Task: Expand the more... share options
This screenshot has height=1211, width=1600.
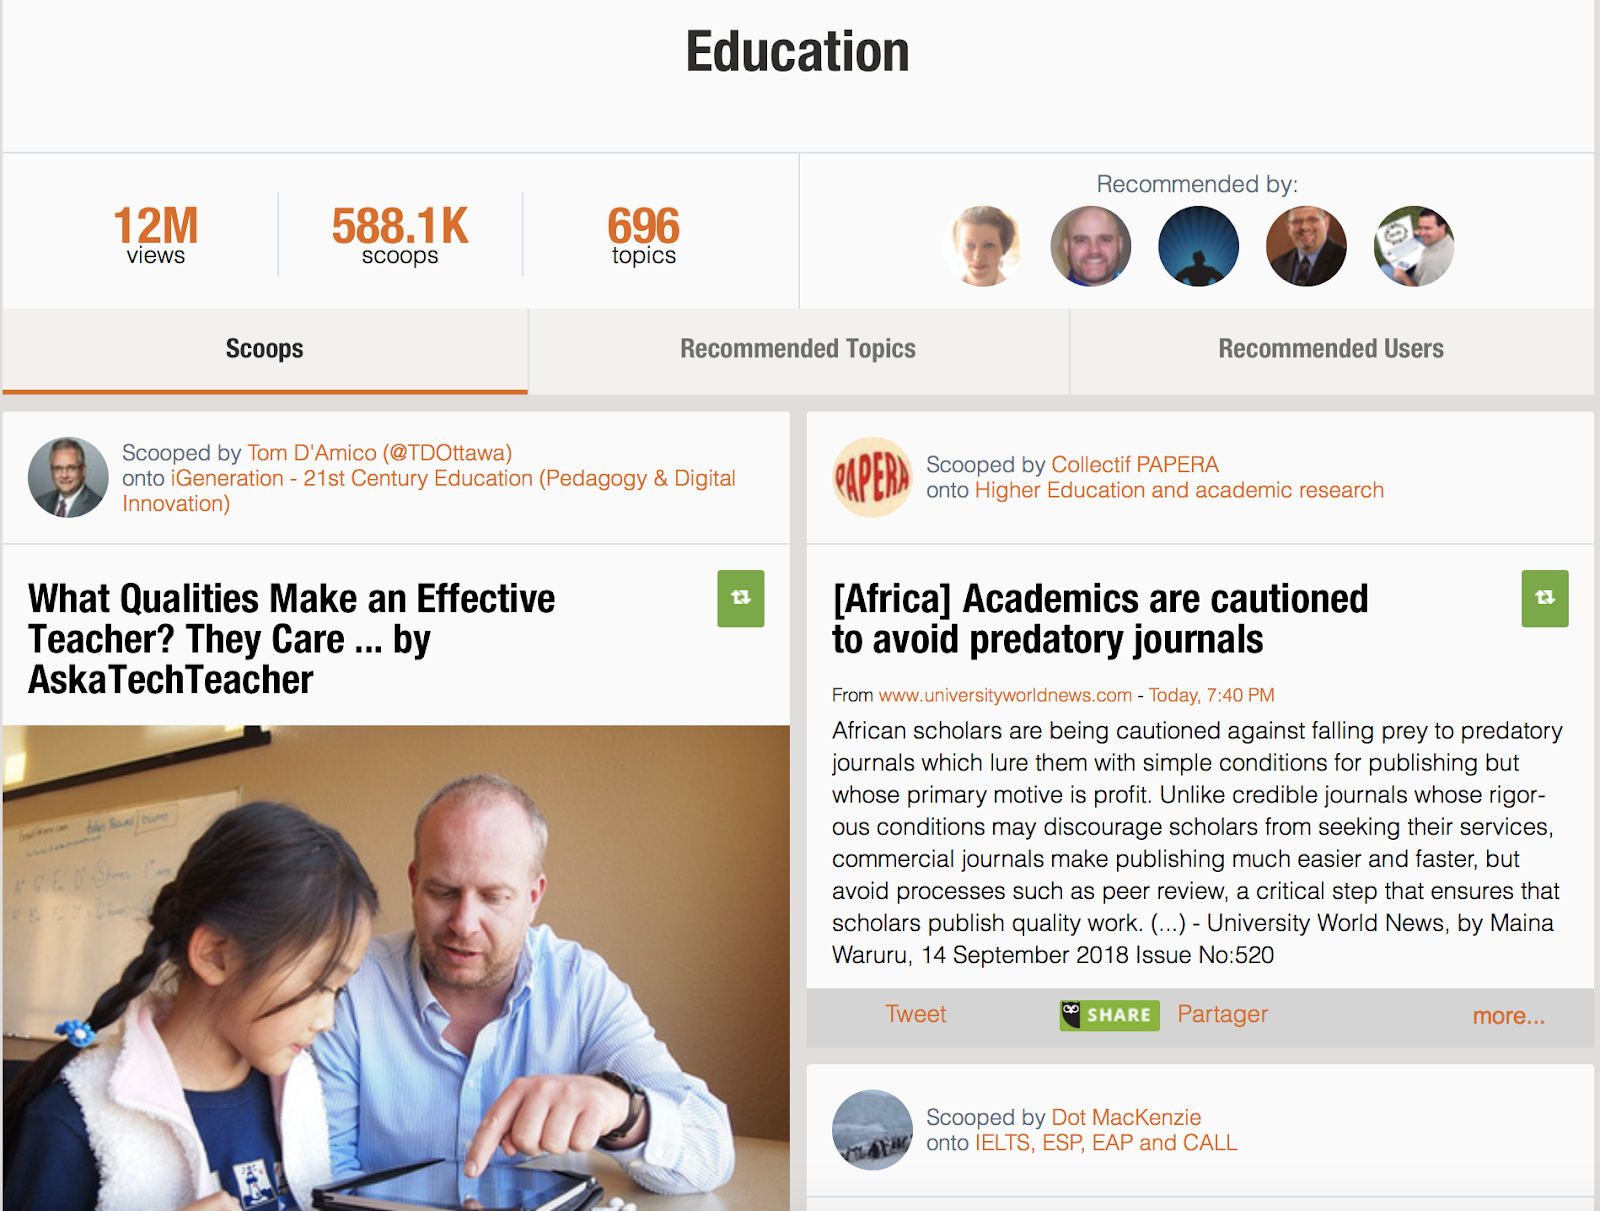Action: click(1508, 1016)
